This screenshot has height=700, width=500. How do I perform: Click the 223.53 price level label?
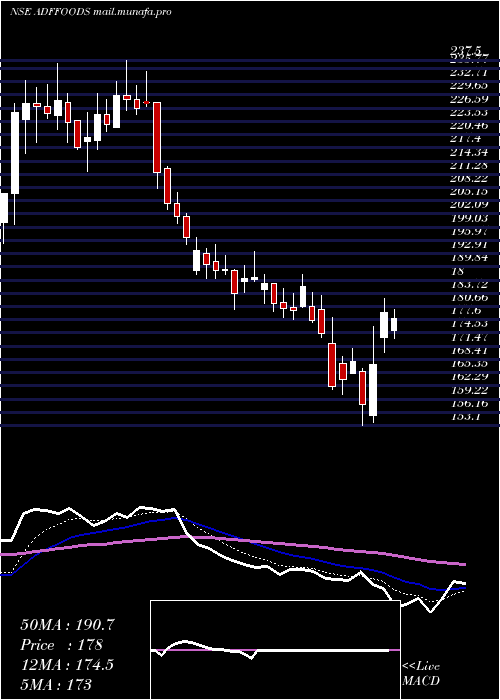(x=469, y=112)
